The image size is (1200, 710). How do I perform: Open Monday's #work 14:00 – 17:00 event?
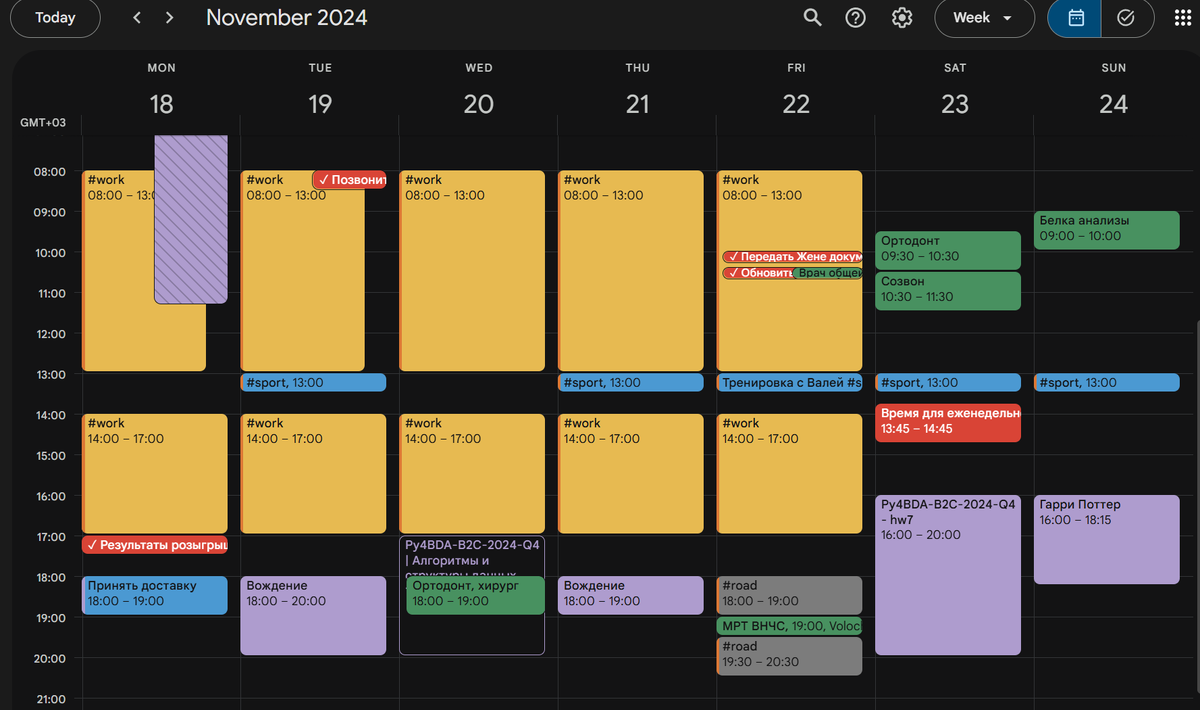(x=155, y=473)
